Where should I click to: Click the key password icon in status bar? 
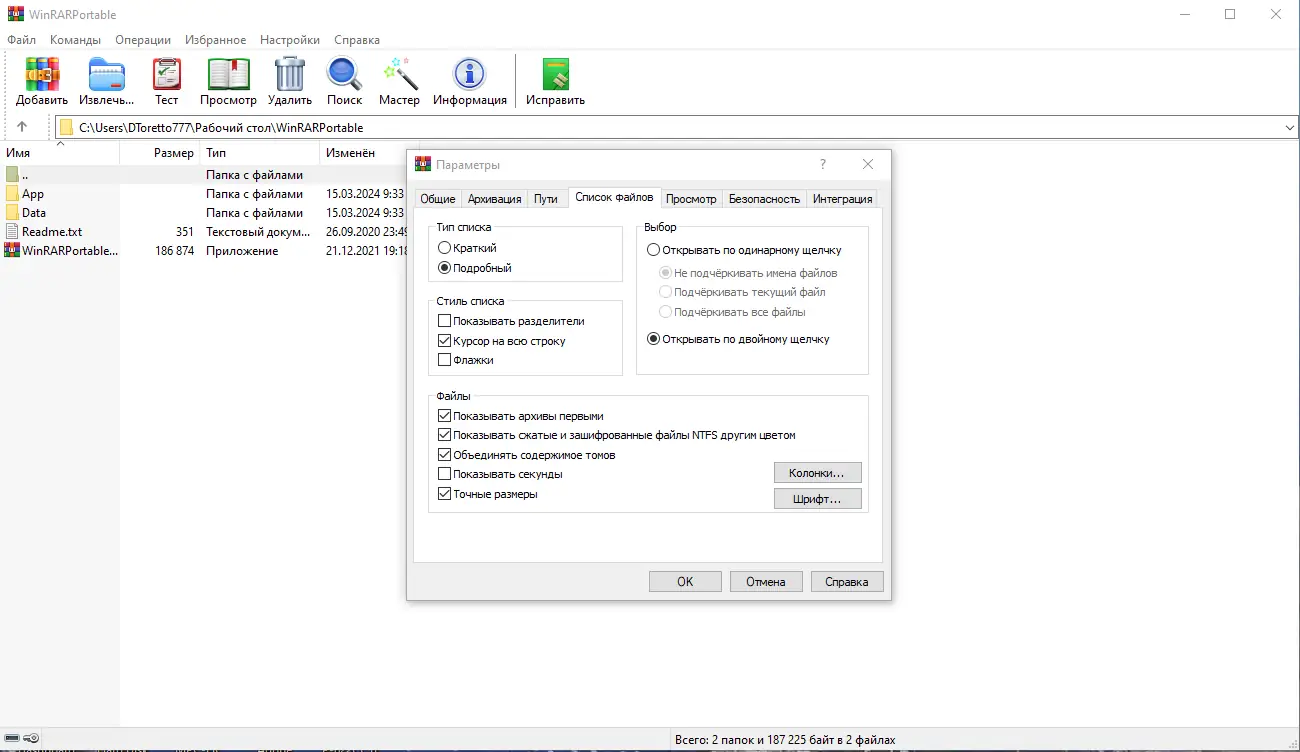31,739
